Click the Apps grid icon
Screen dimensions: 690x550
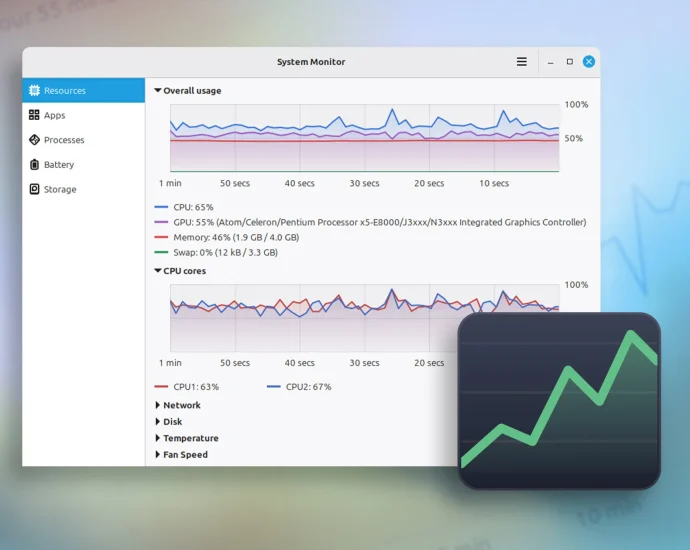[x=34, y=115]
